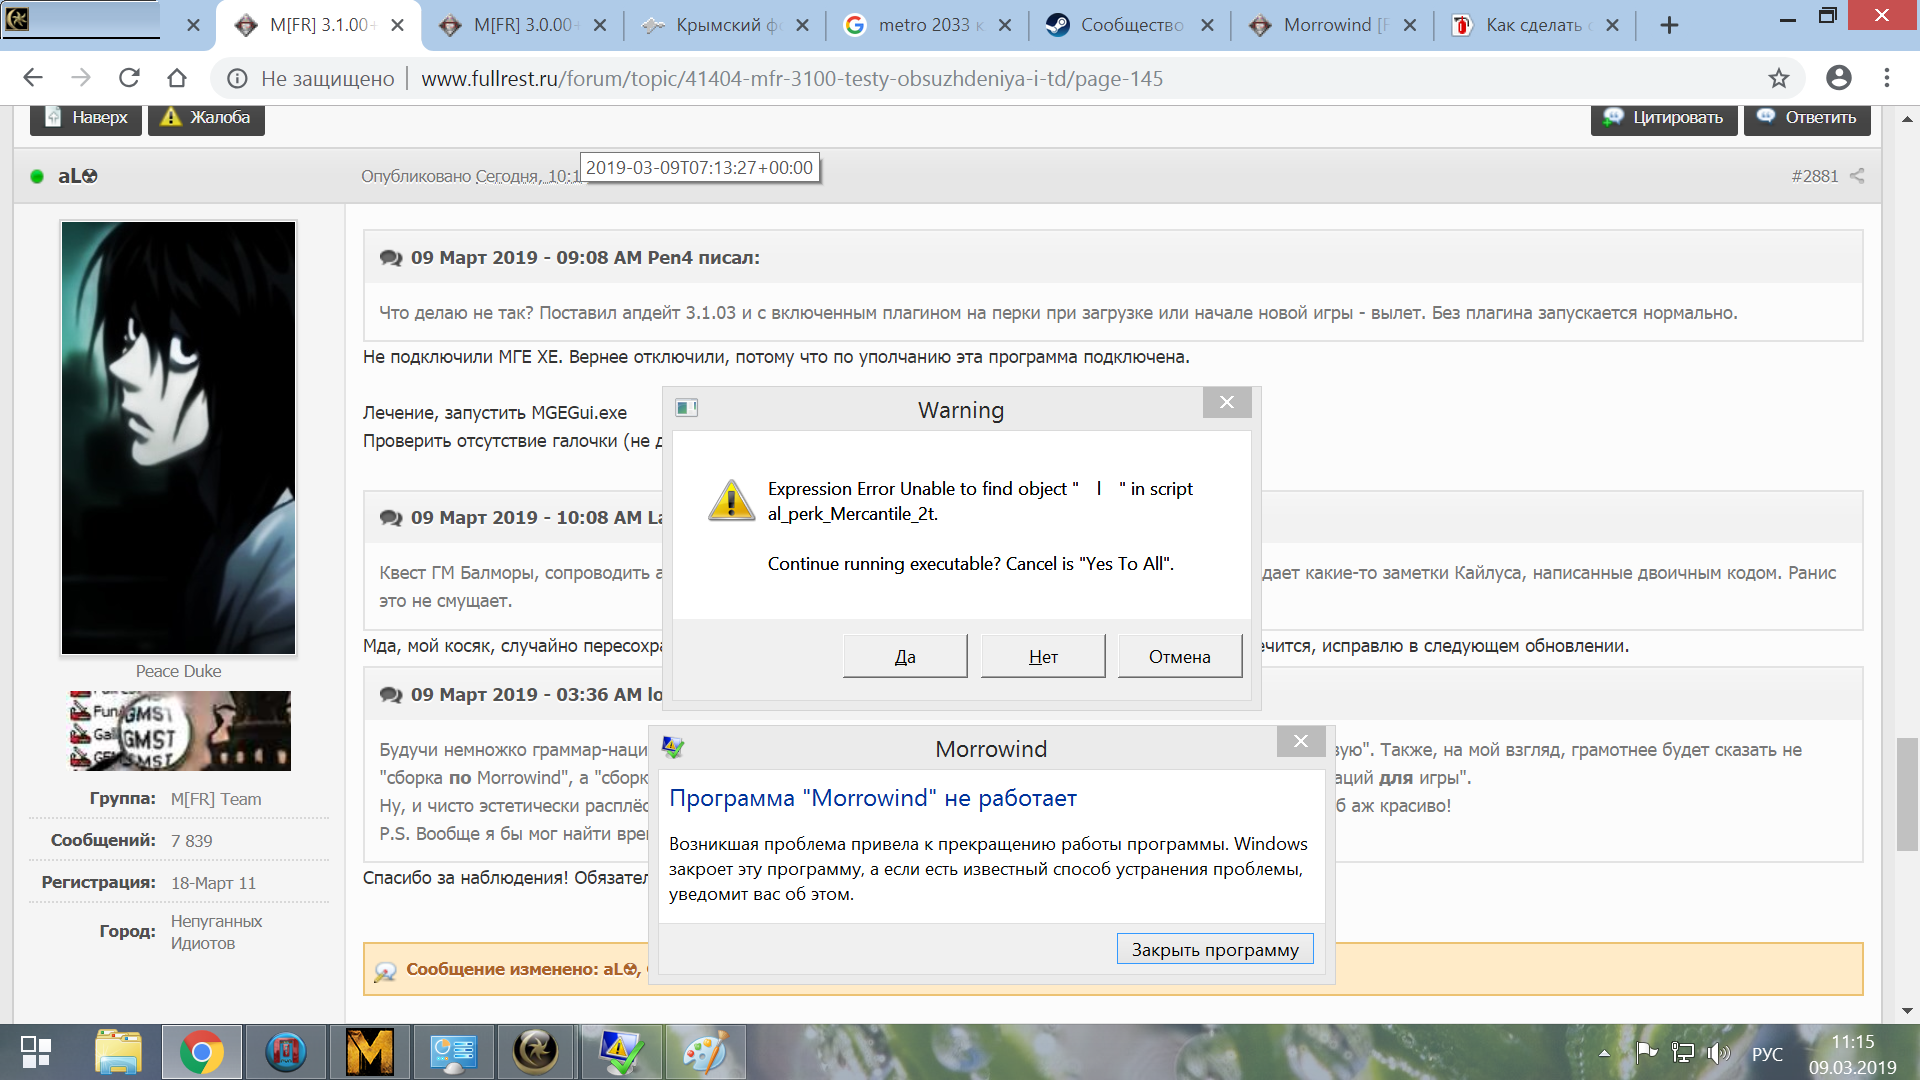The image size is (1920, 1080).
Task: Click Цитировать quote button
Action: [x=1664, y=118]
